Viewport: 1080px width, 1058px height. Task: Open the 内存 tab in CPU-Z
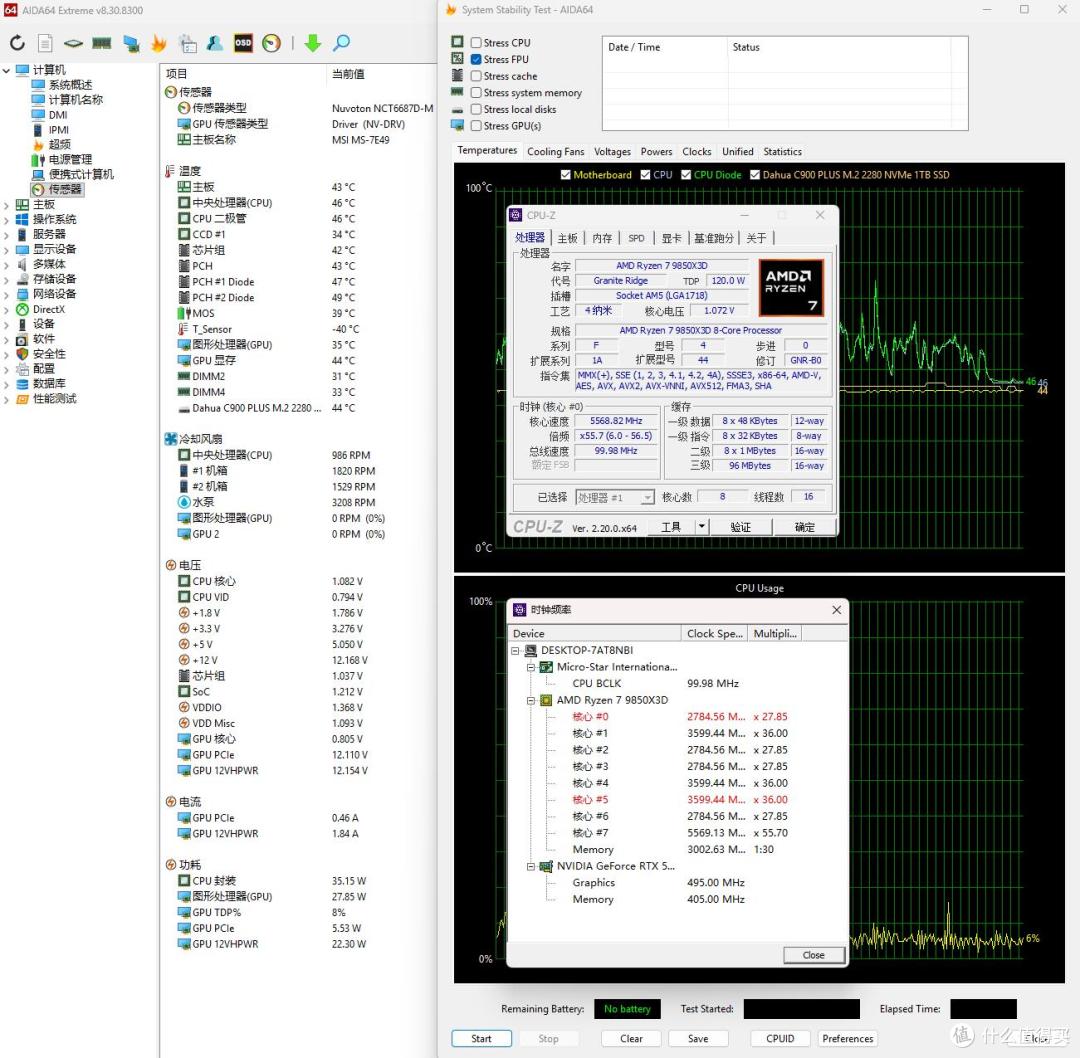(602, 238)
